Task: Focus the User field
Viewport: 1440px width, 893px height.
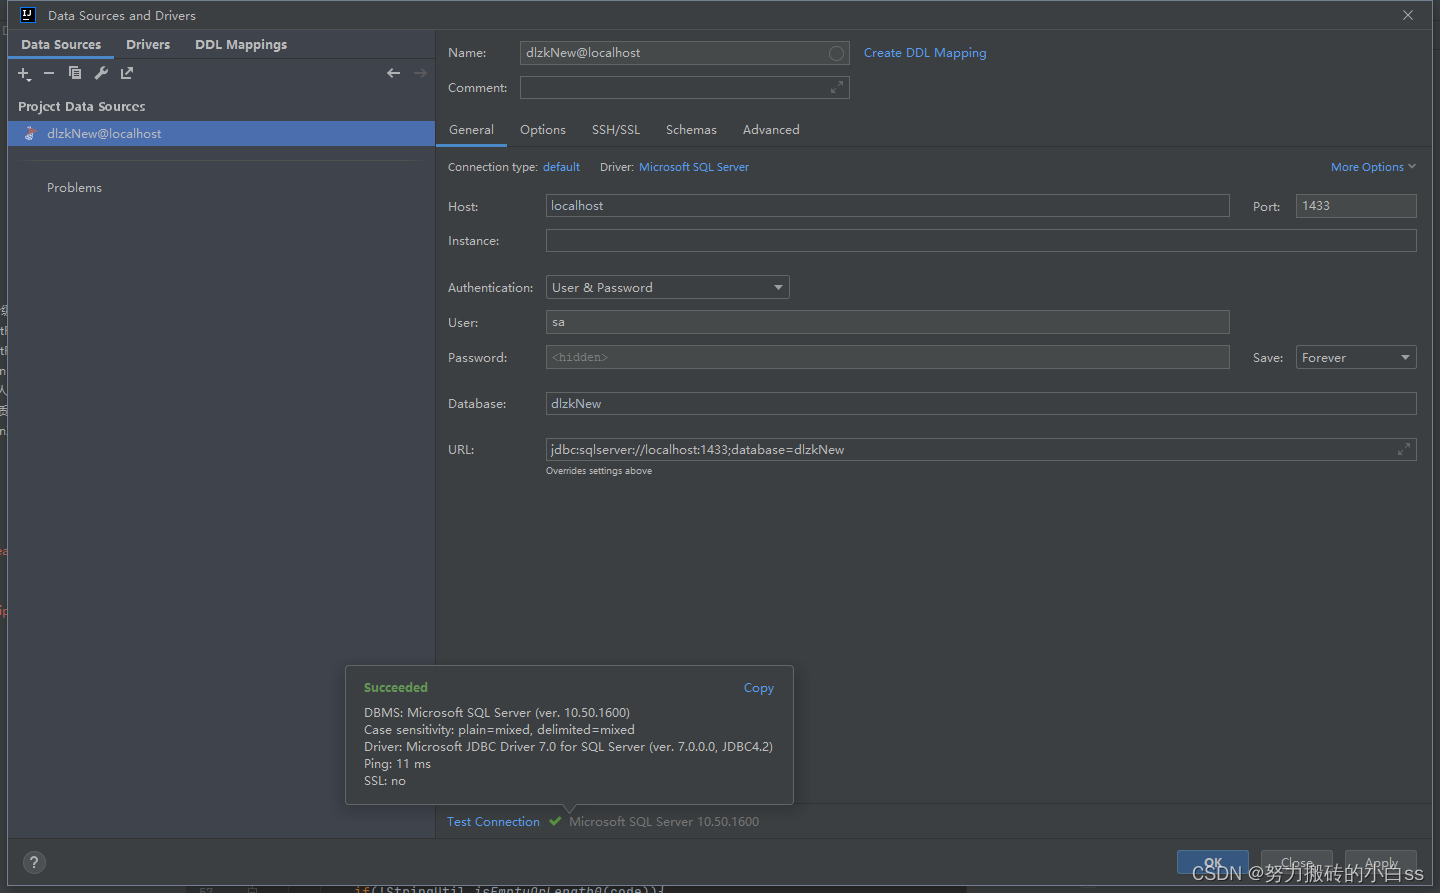Action: click(888, 323)
